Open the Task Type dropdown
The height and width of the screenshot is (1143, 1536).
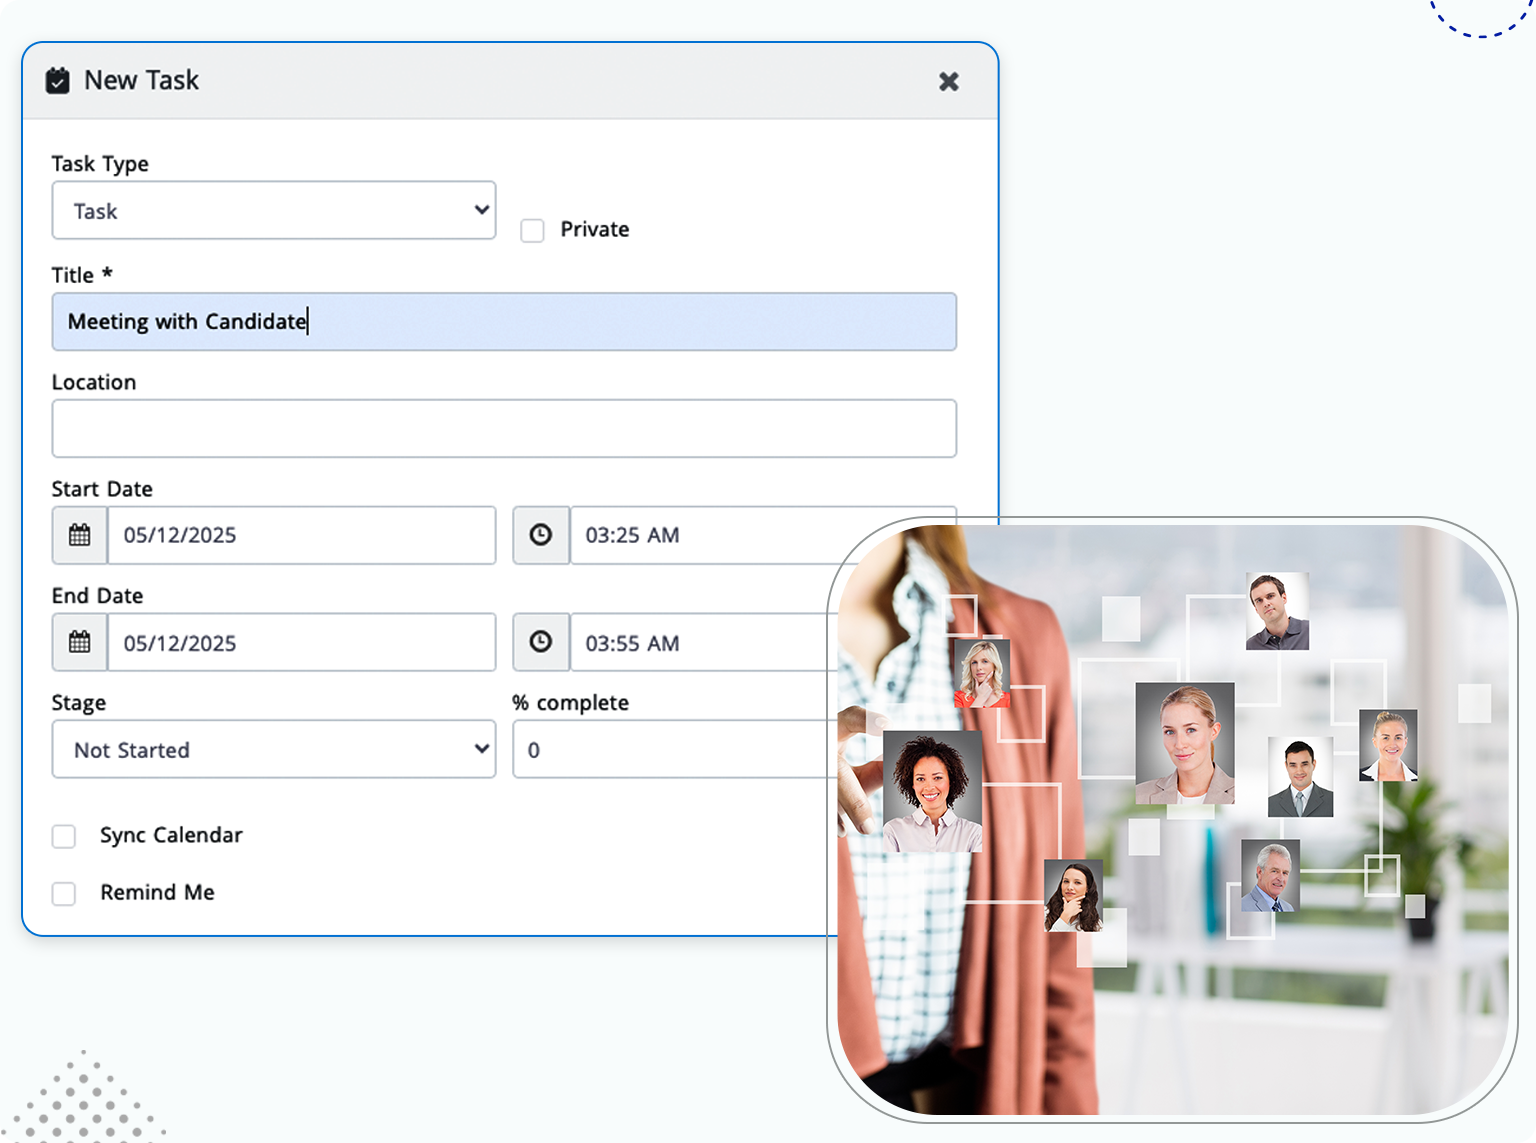click(x=274, y=210)
